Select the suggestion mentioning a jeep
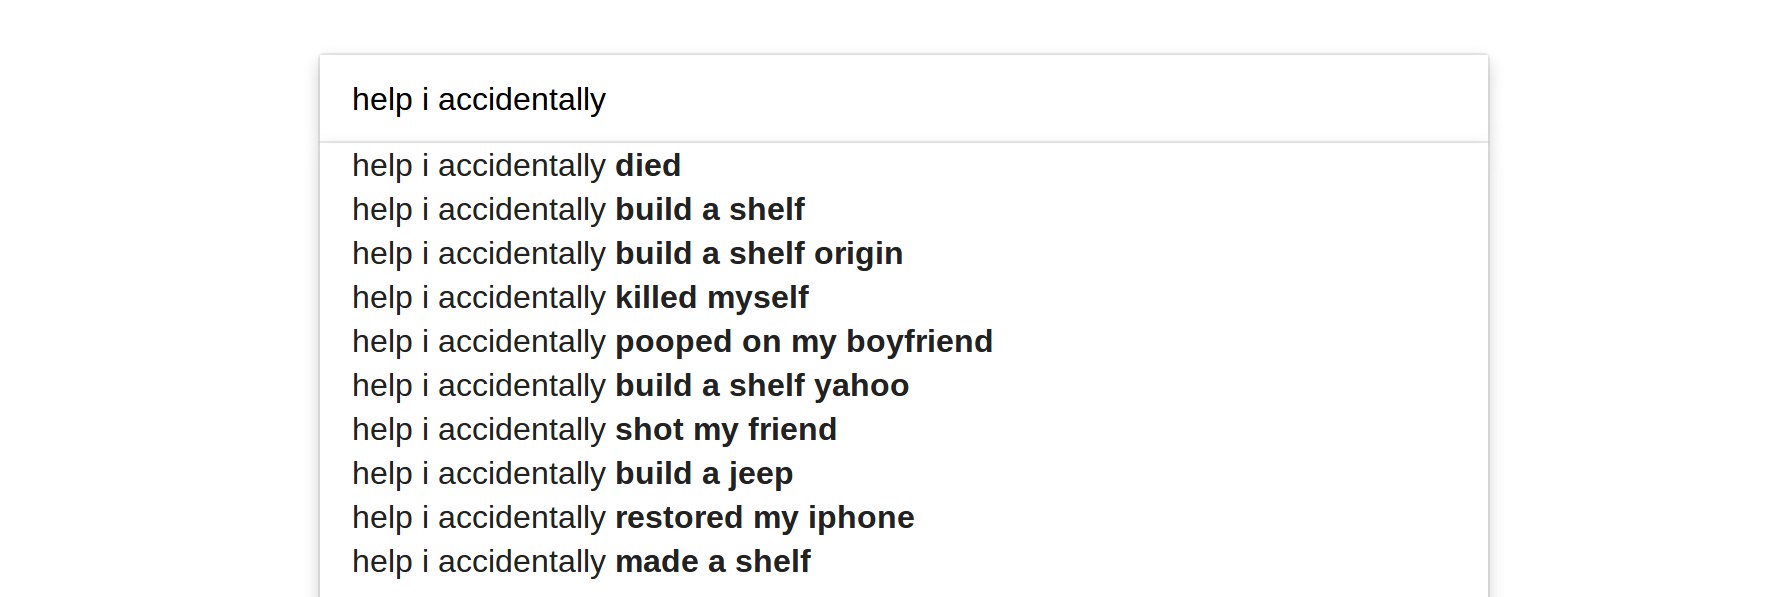 pyautogui.click(x=572, y=473)
